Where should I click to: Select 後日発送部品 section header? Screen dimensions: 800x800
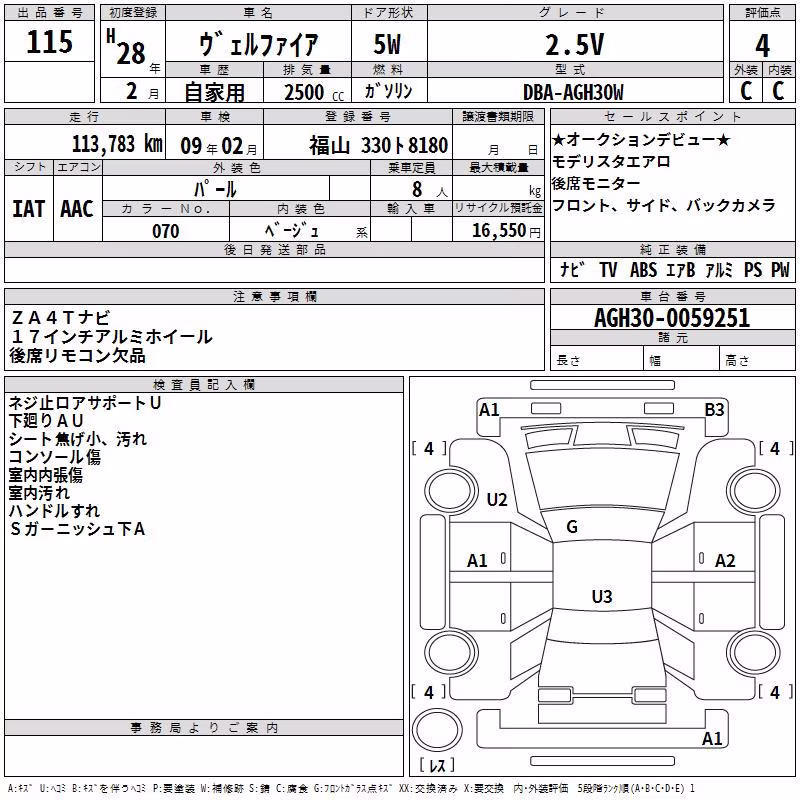[x=274, y=249]
